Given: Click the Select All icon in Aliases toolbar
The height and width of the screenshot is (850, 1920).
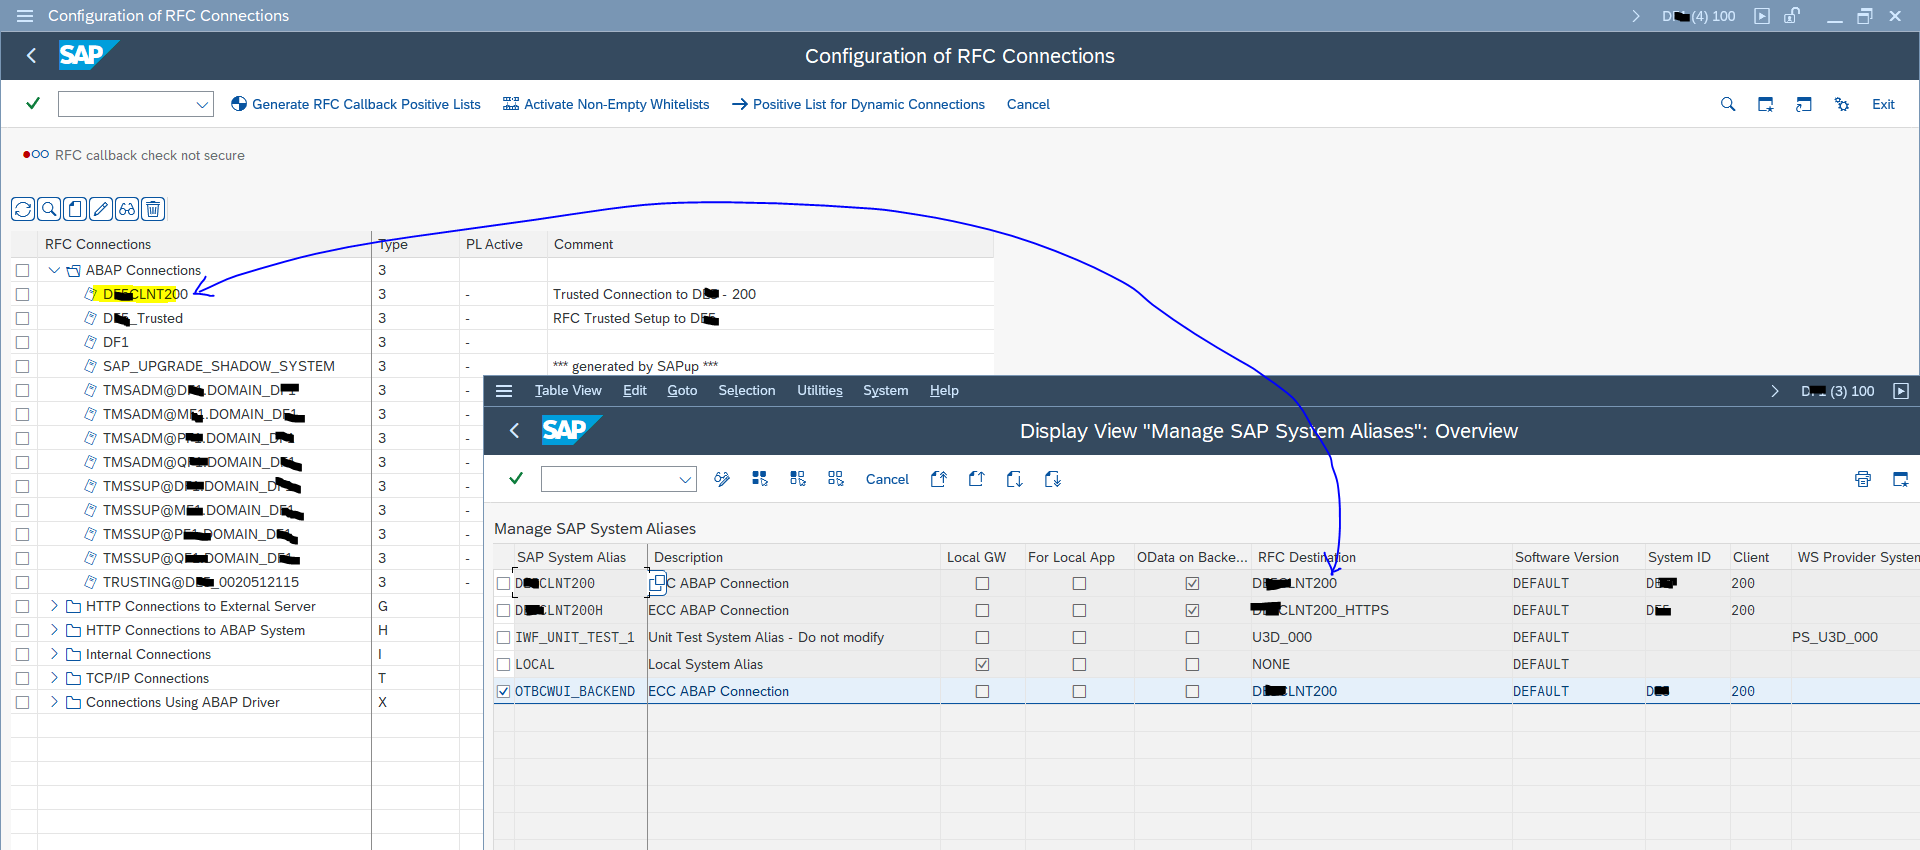Looking at the screenshot, I should point(760,479).
